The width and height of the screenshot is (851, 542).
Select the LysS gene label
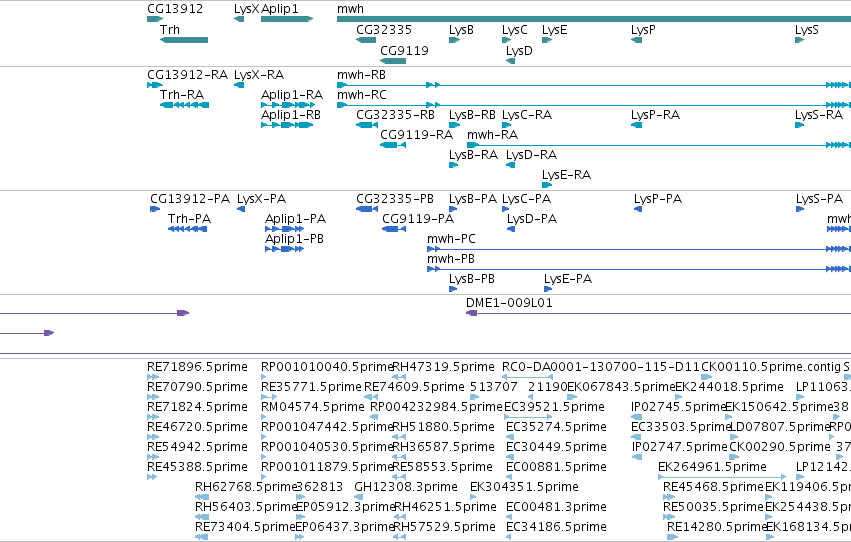[806, 30]
